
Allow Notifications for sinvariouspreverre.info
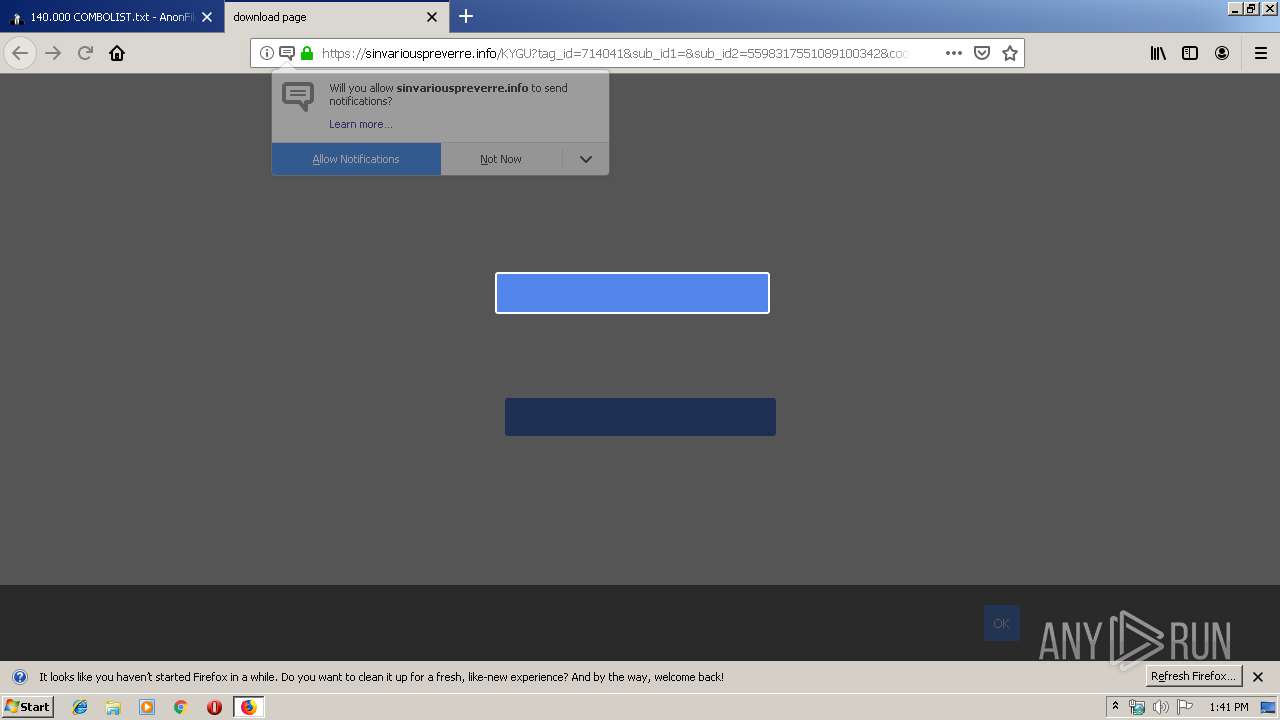tap(356, 159)
